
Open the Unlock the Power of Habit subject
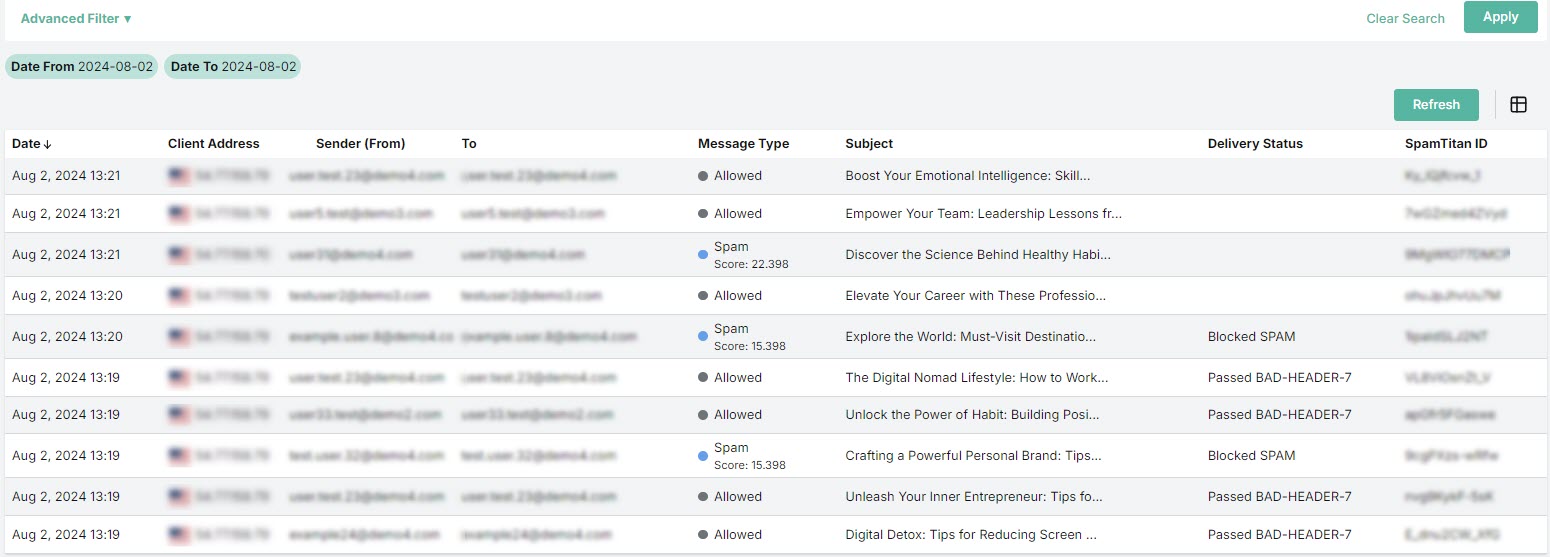972,415
